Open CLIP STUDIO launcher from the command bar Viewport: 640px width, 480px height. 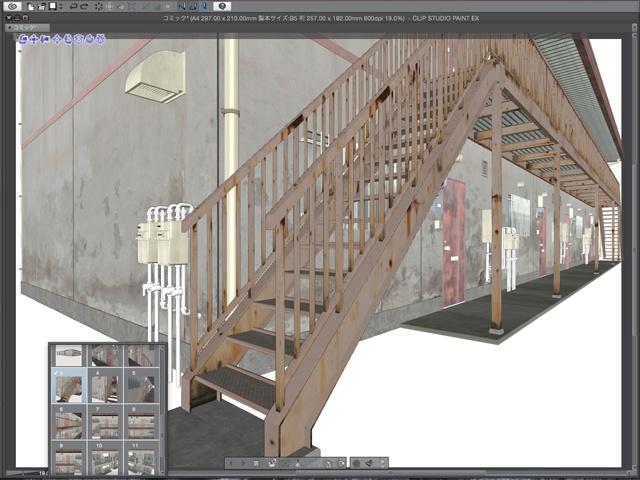(x=12, y=6)
